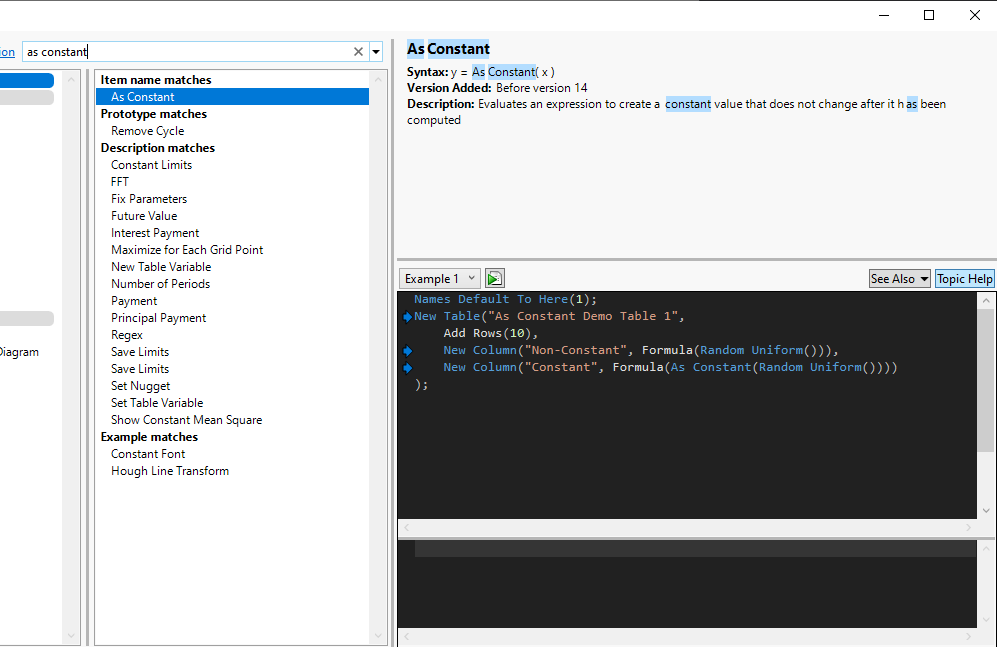Open search options dropdown arrow
The height and width of the screenshot is (647, 997).
click(x=376, y=52)
